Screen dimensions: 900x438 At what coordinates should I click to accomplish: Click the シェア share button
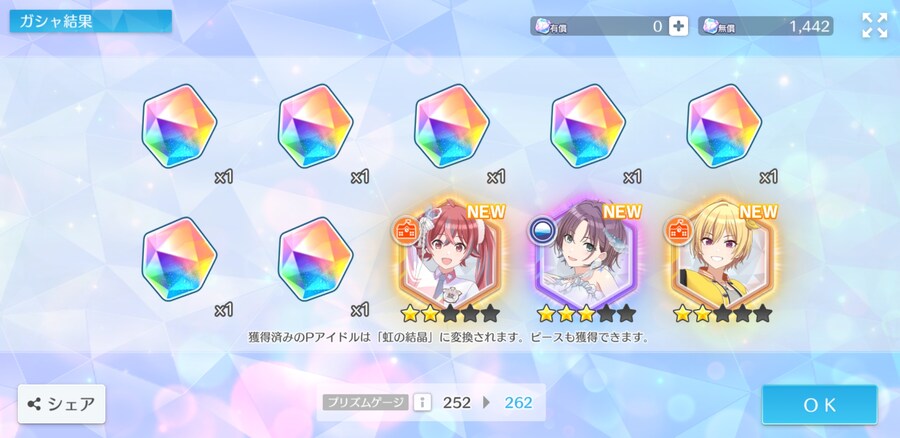tap(61, 404)
